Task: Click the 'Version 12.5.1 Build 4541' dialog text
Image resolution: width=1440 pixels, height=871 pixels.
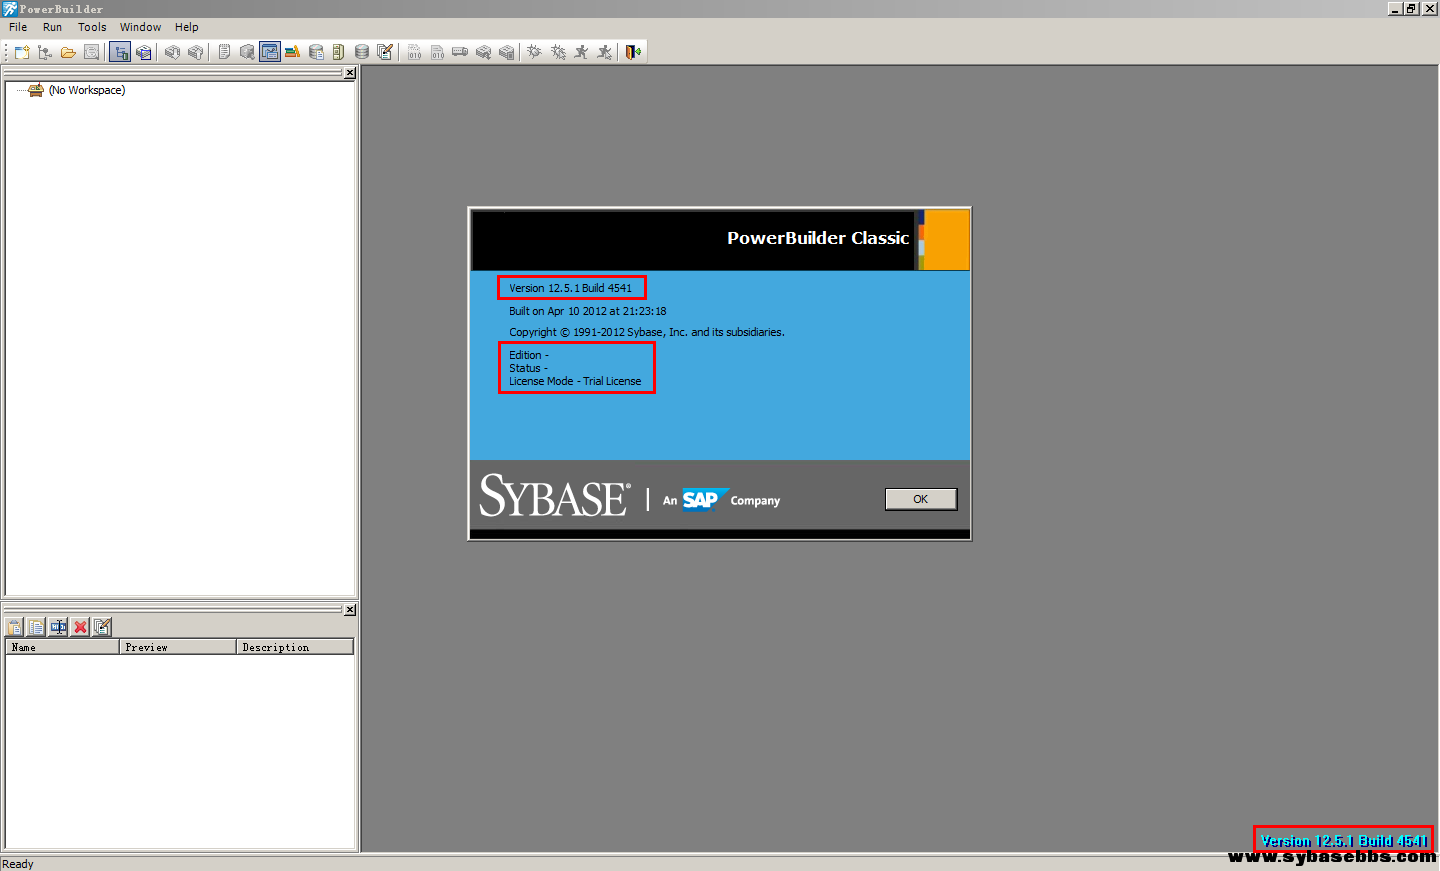Action: point(570,288)
